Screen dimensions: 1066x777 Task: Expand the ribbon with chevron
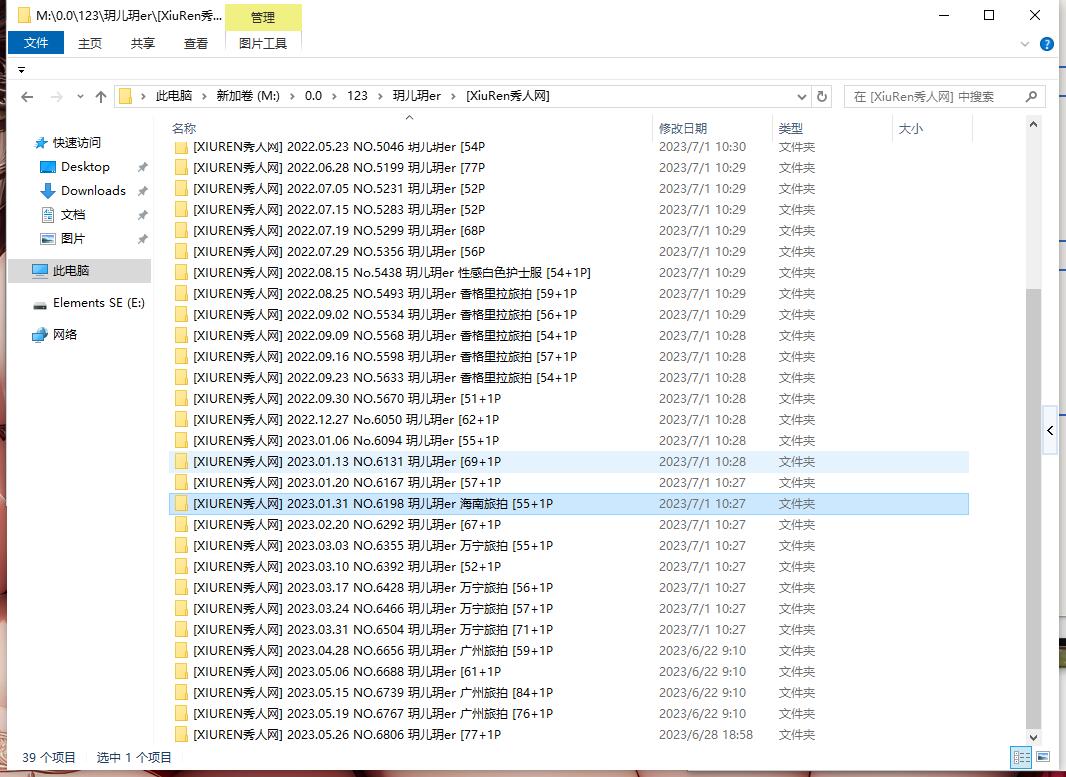click(x=1025, y=44)
